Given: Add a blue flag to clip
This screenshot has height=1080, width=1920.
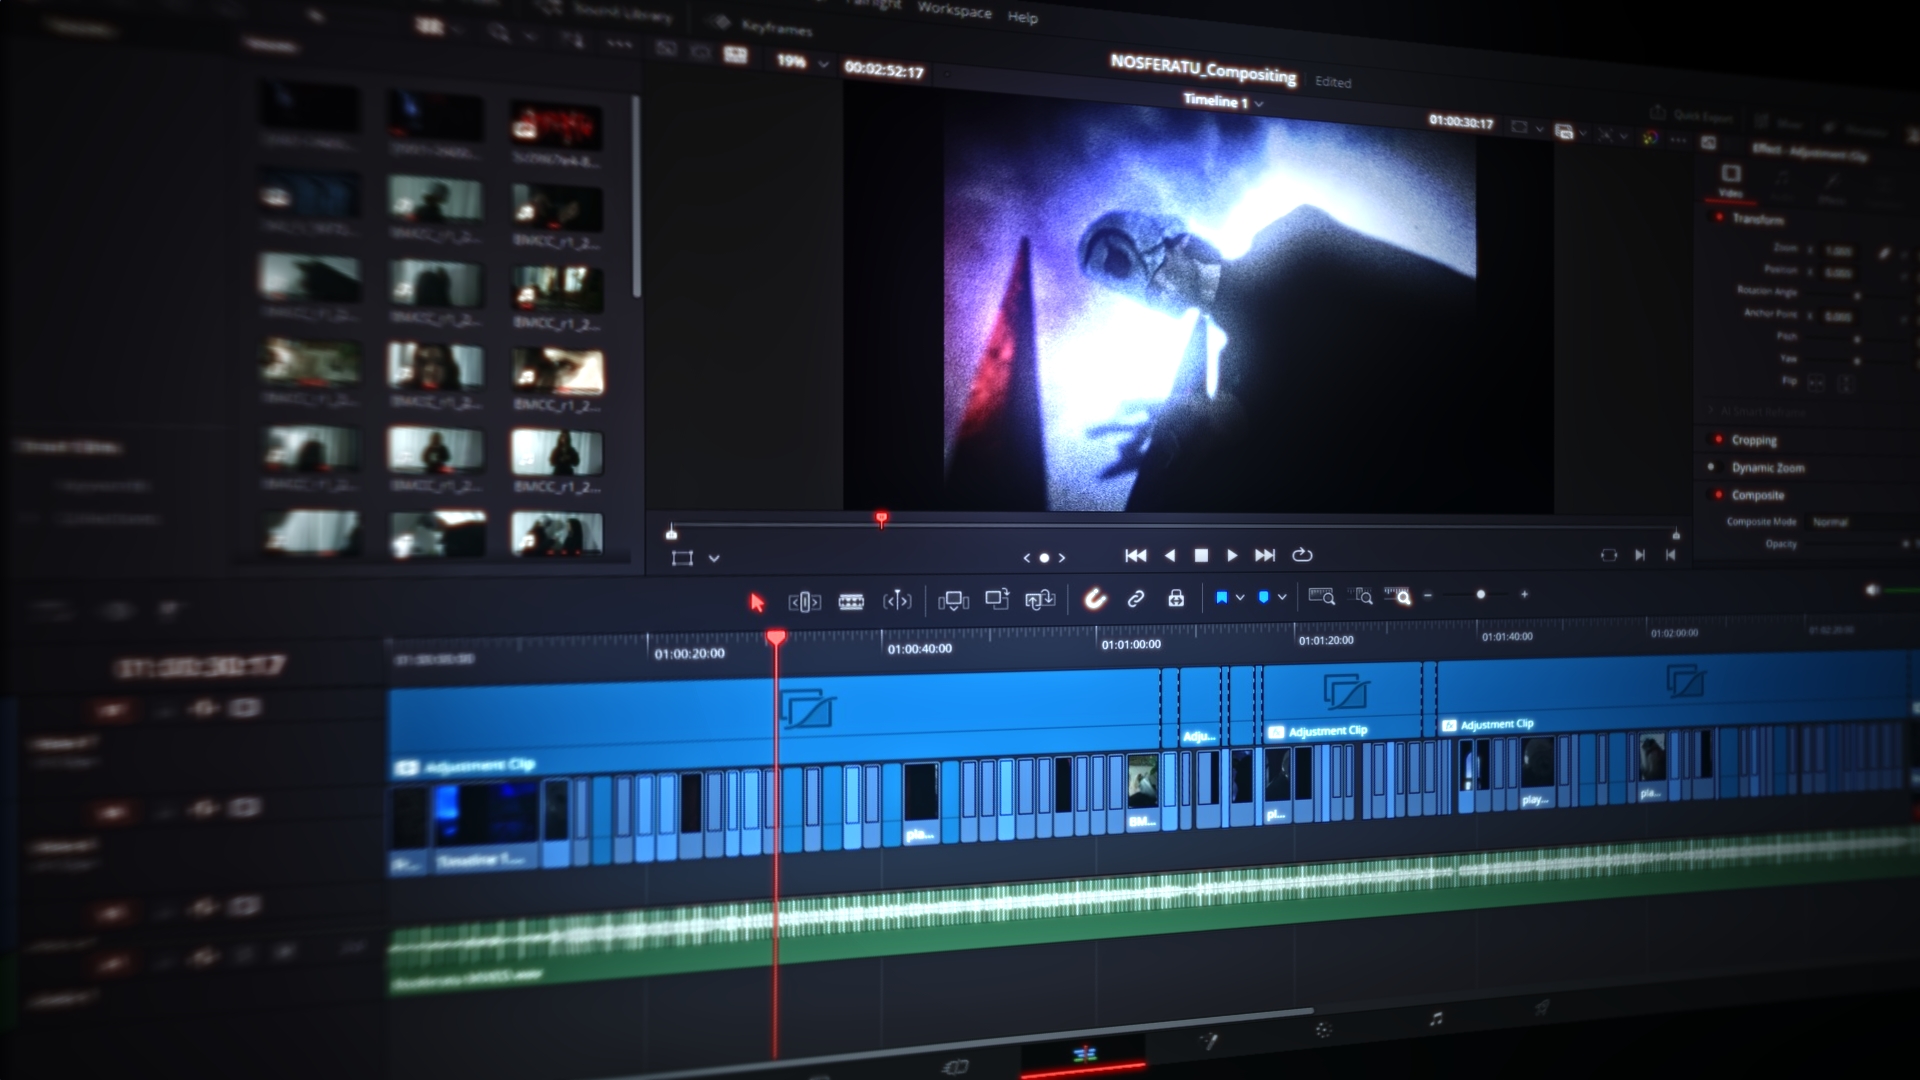Looking at the screenshot, I should coord(1221,597).
